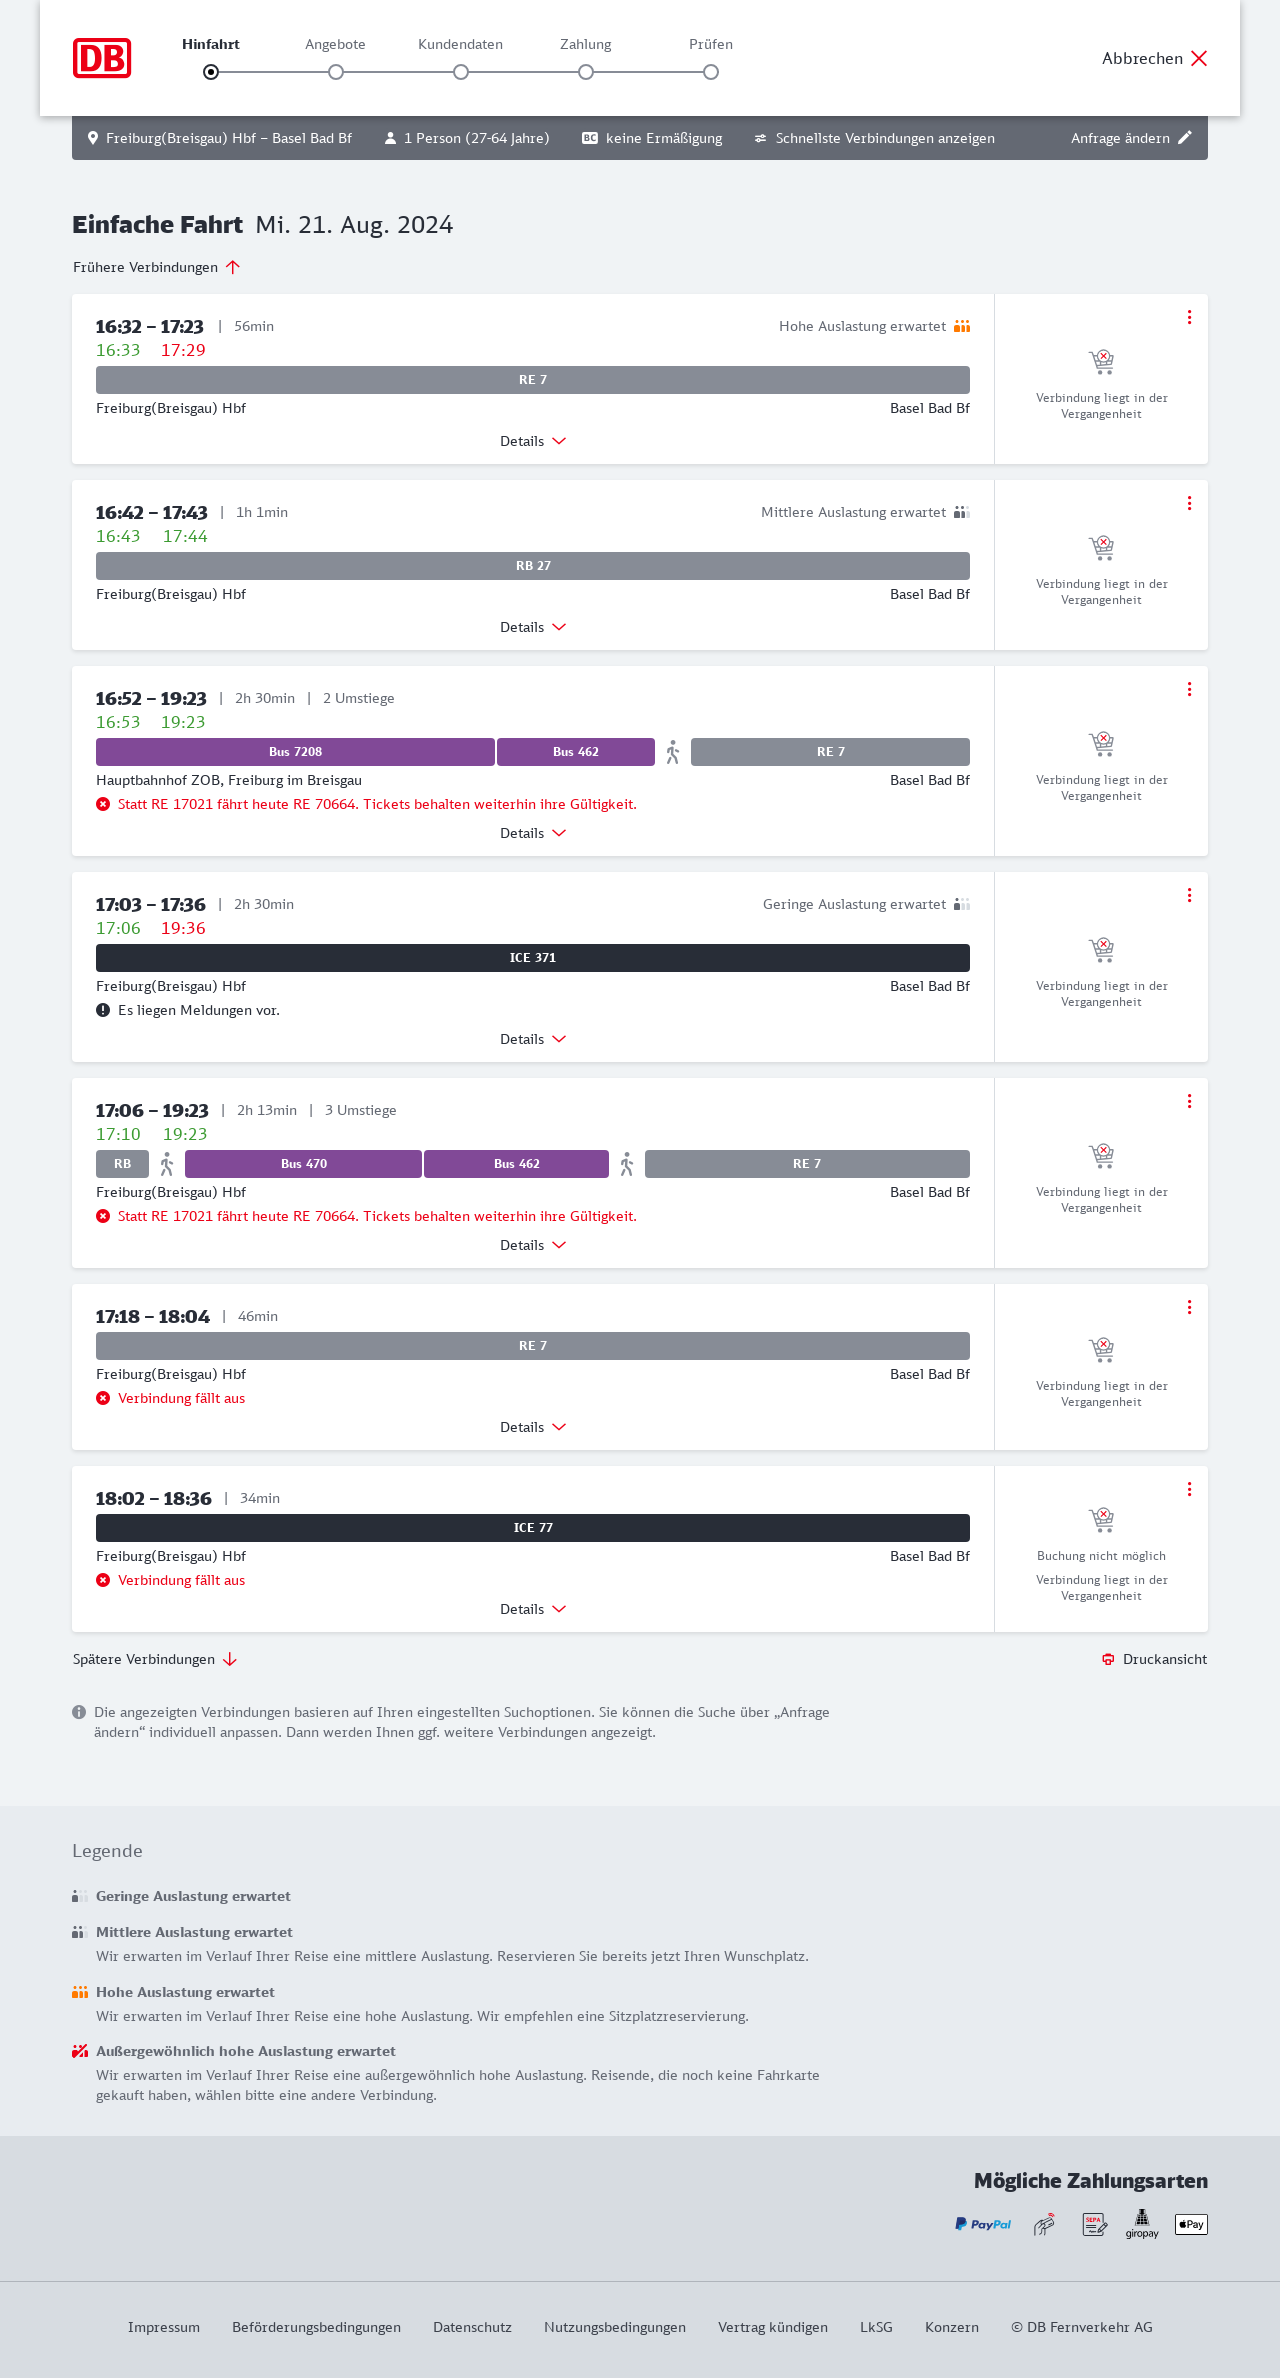Open the Impressum footer link

pyautogui.click(x=164, y=2327)
